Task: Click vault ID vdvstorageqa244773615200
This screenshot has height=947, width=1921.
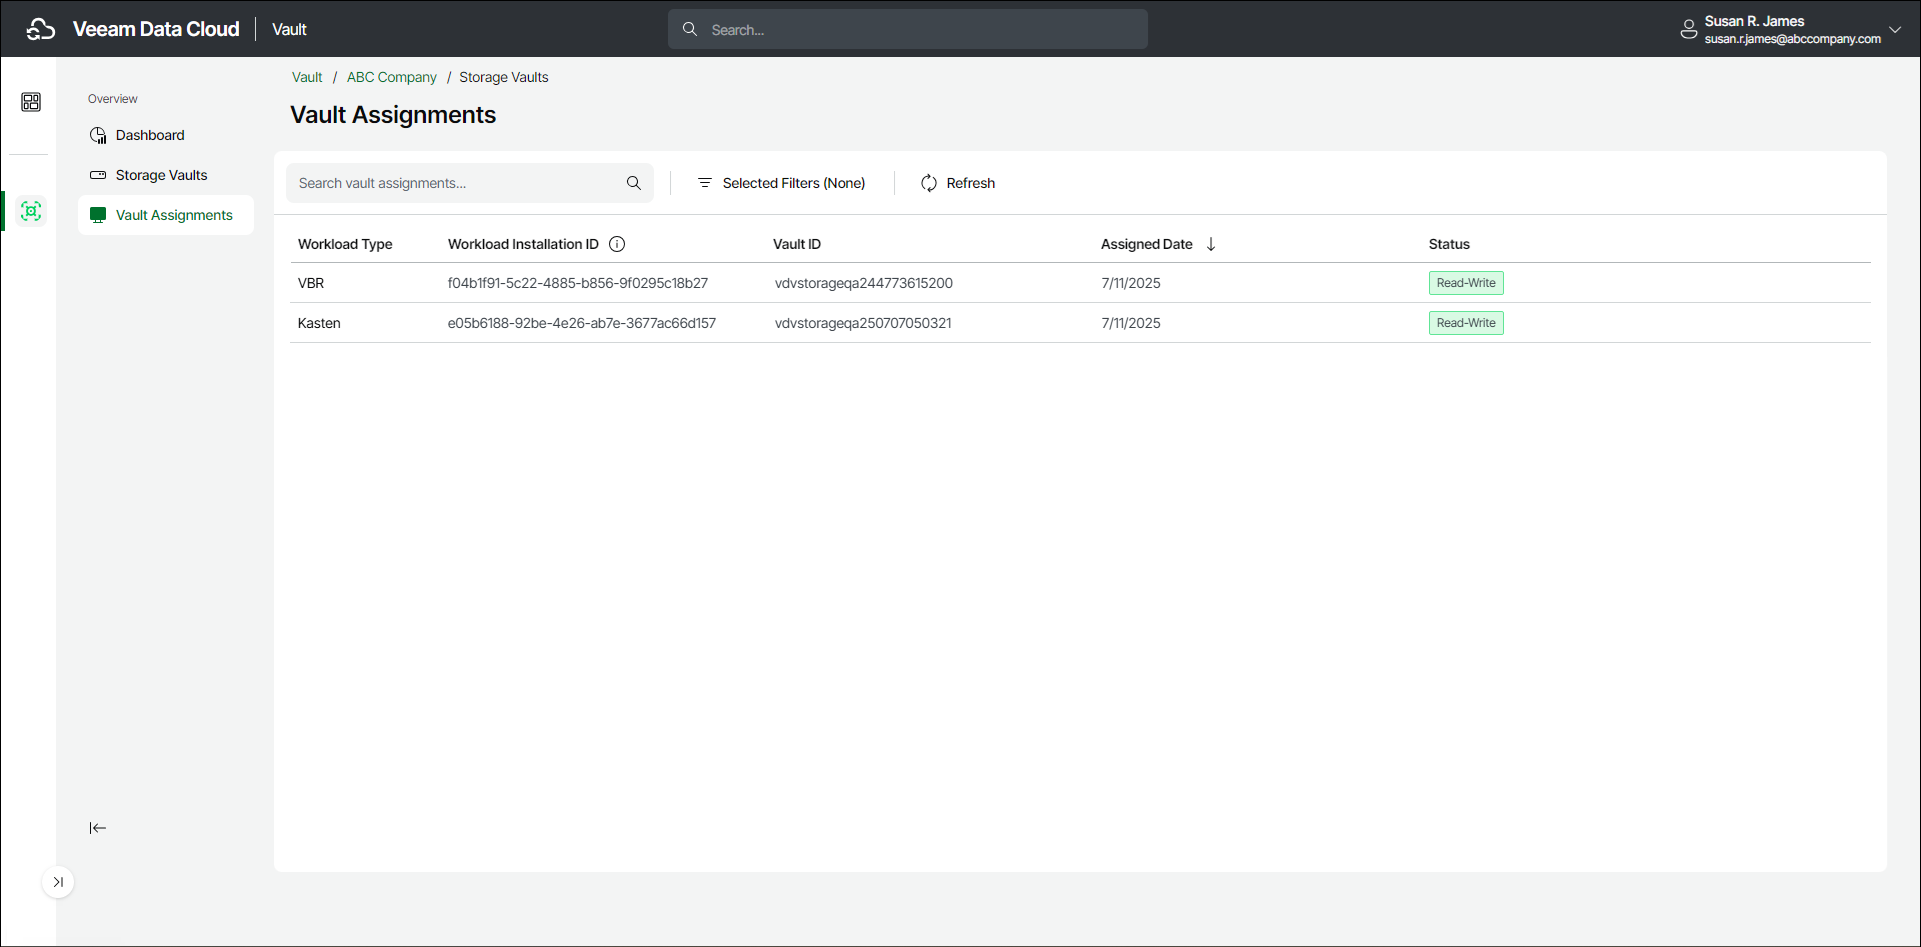Action: (864, 283)
